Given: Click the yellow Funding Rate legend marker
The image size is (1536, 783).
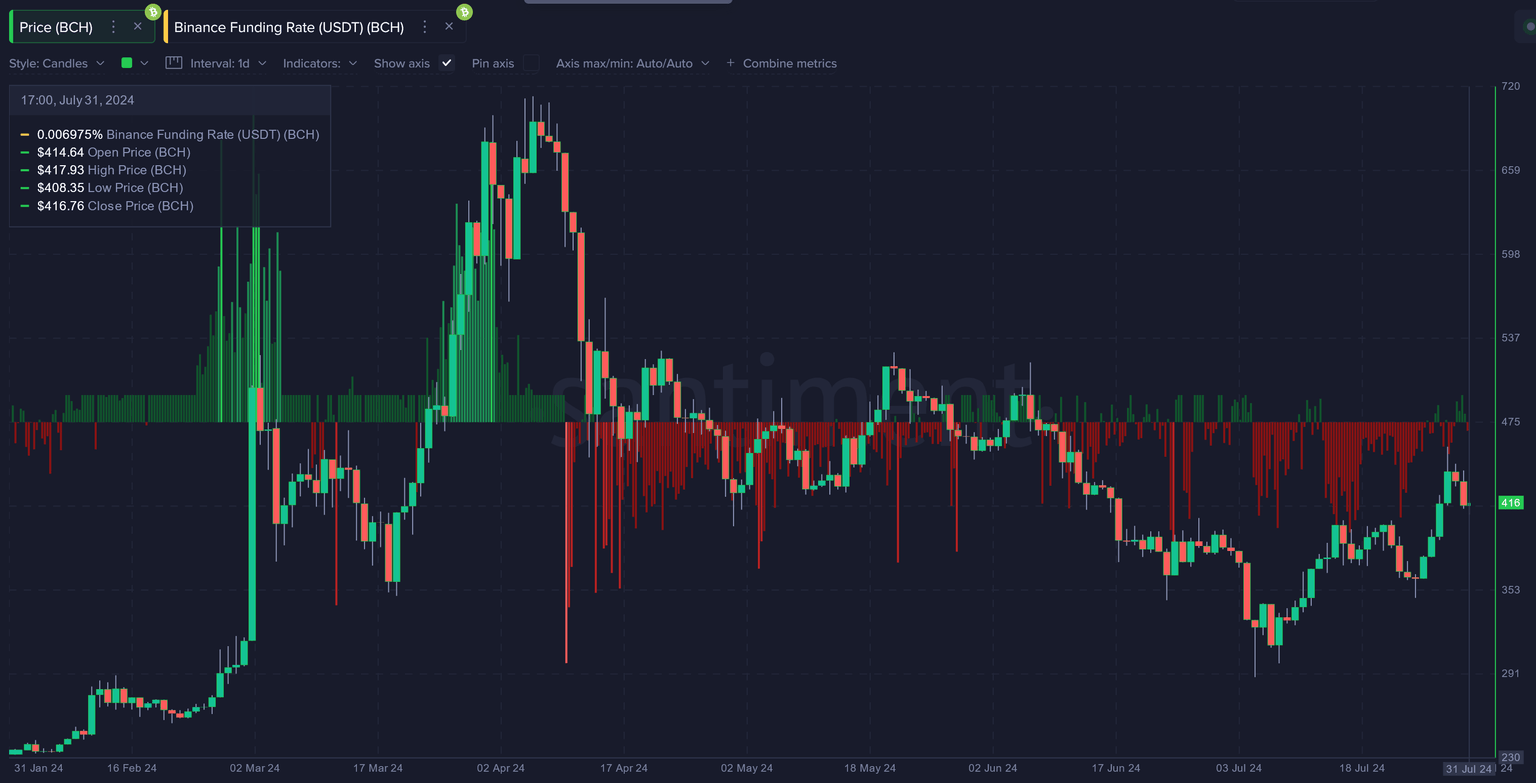Looking at the screenshot, I should pos(24,134).
